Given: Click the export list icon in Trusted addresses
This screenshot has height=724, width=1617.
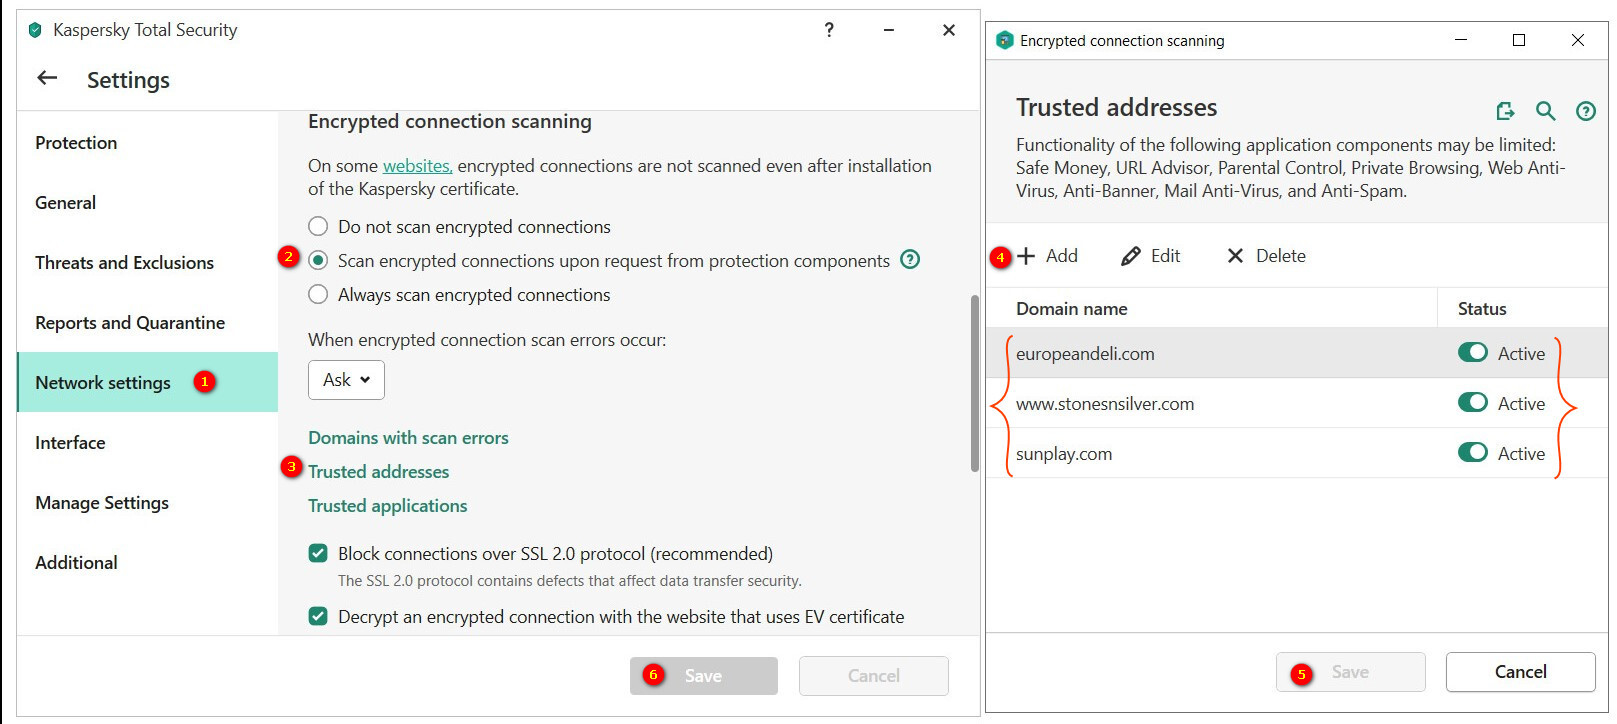Looking at the screenshot, I should click(x=1505, y=111).
